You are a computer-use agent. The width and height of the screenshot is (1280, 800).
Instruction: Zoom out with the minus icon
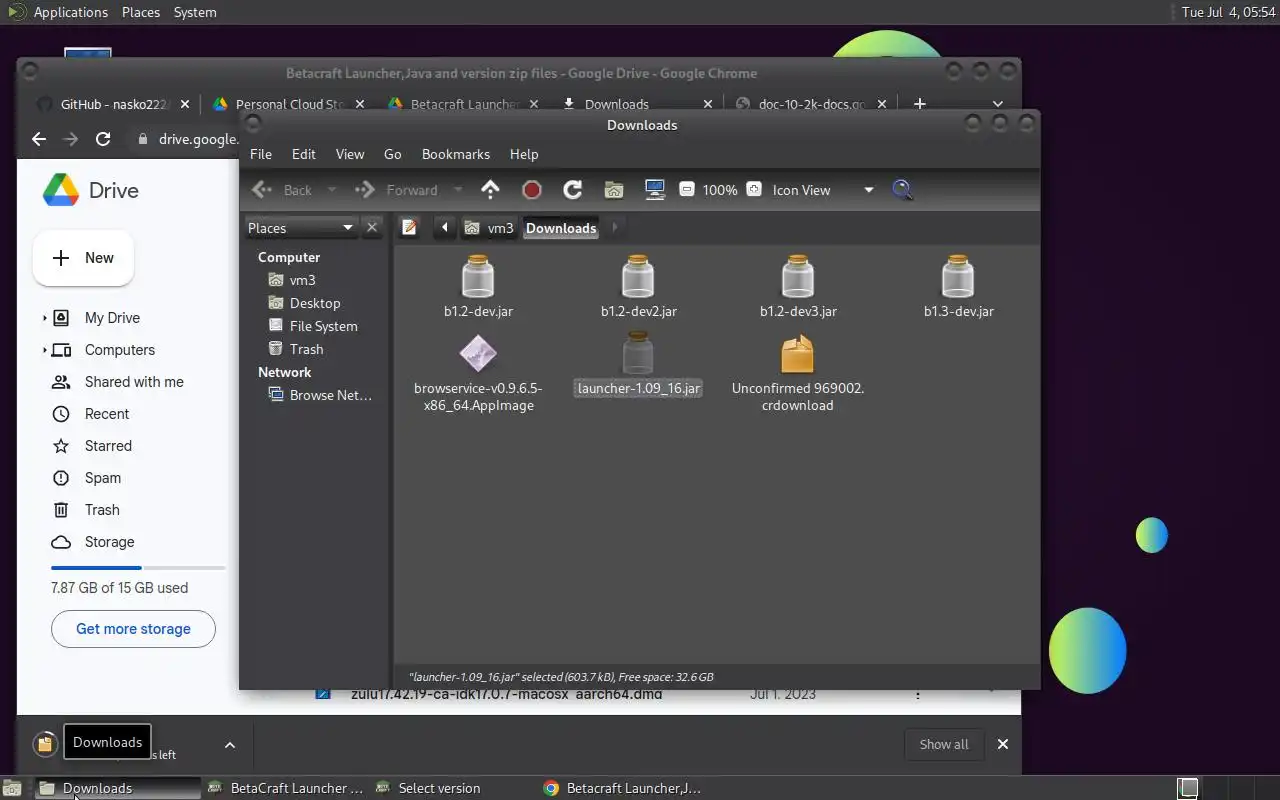point(686,189)
